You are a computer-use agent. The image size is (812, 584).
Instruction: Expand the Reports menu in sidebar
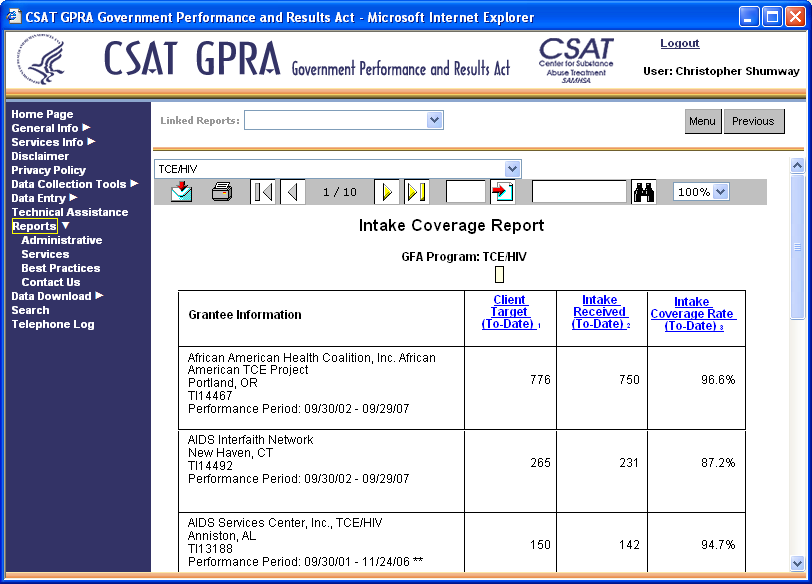point(34,226)
